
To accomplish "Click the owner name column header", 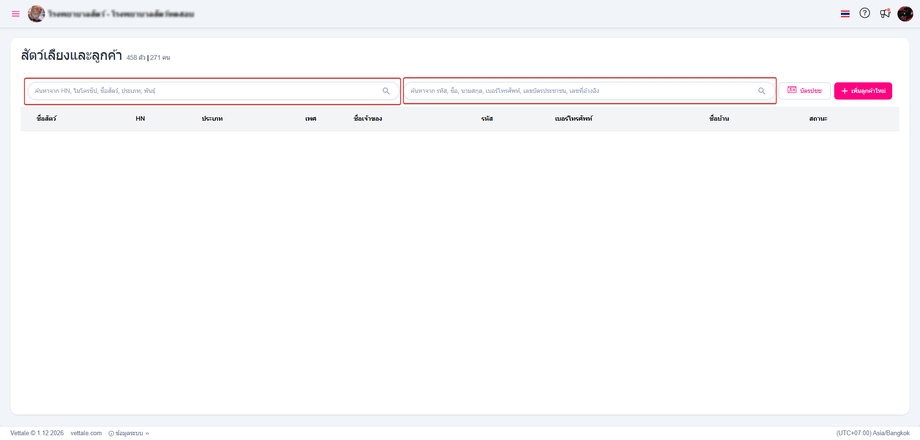I will [368, 119].
